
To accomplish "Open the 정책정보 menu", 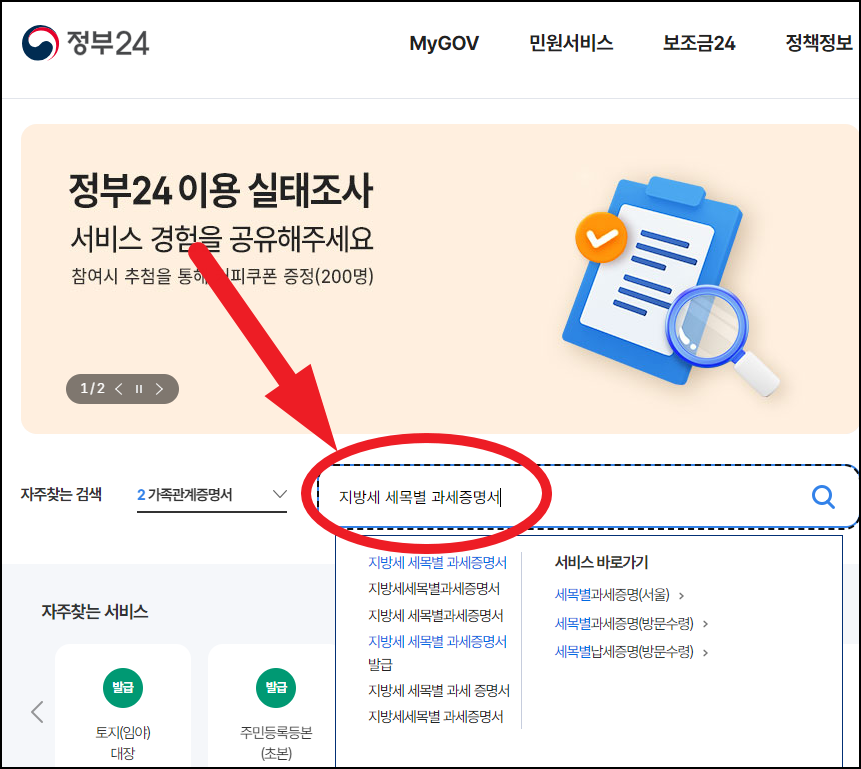I will click(x=818, y=43).
